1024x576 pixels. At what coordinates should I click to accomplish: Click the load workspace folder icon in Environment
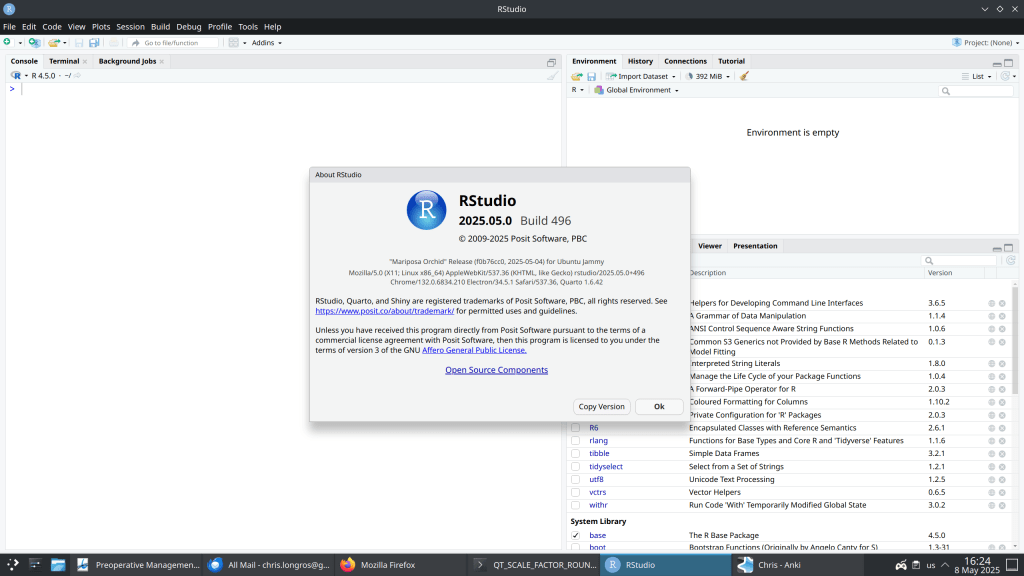pos(577,76)
